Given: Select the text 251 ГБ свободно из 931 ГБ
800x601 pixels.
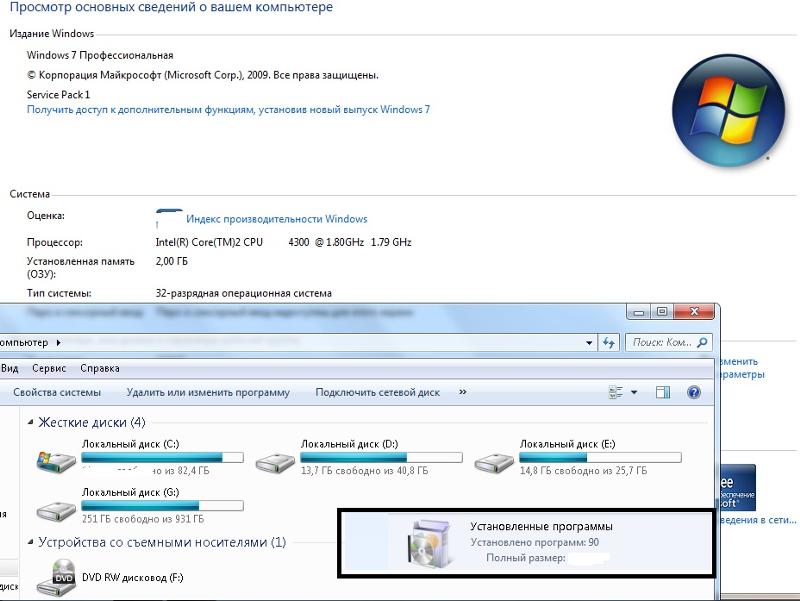Looking at the screenshot, I should tap(143, 519).
